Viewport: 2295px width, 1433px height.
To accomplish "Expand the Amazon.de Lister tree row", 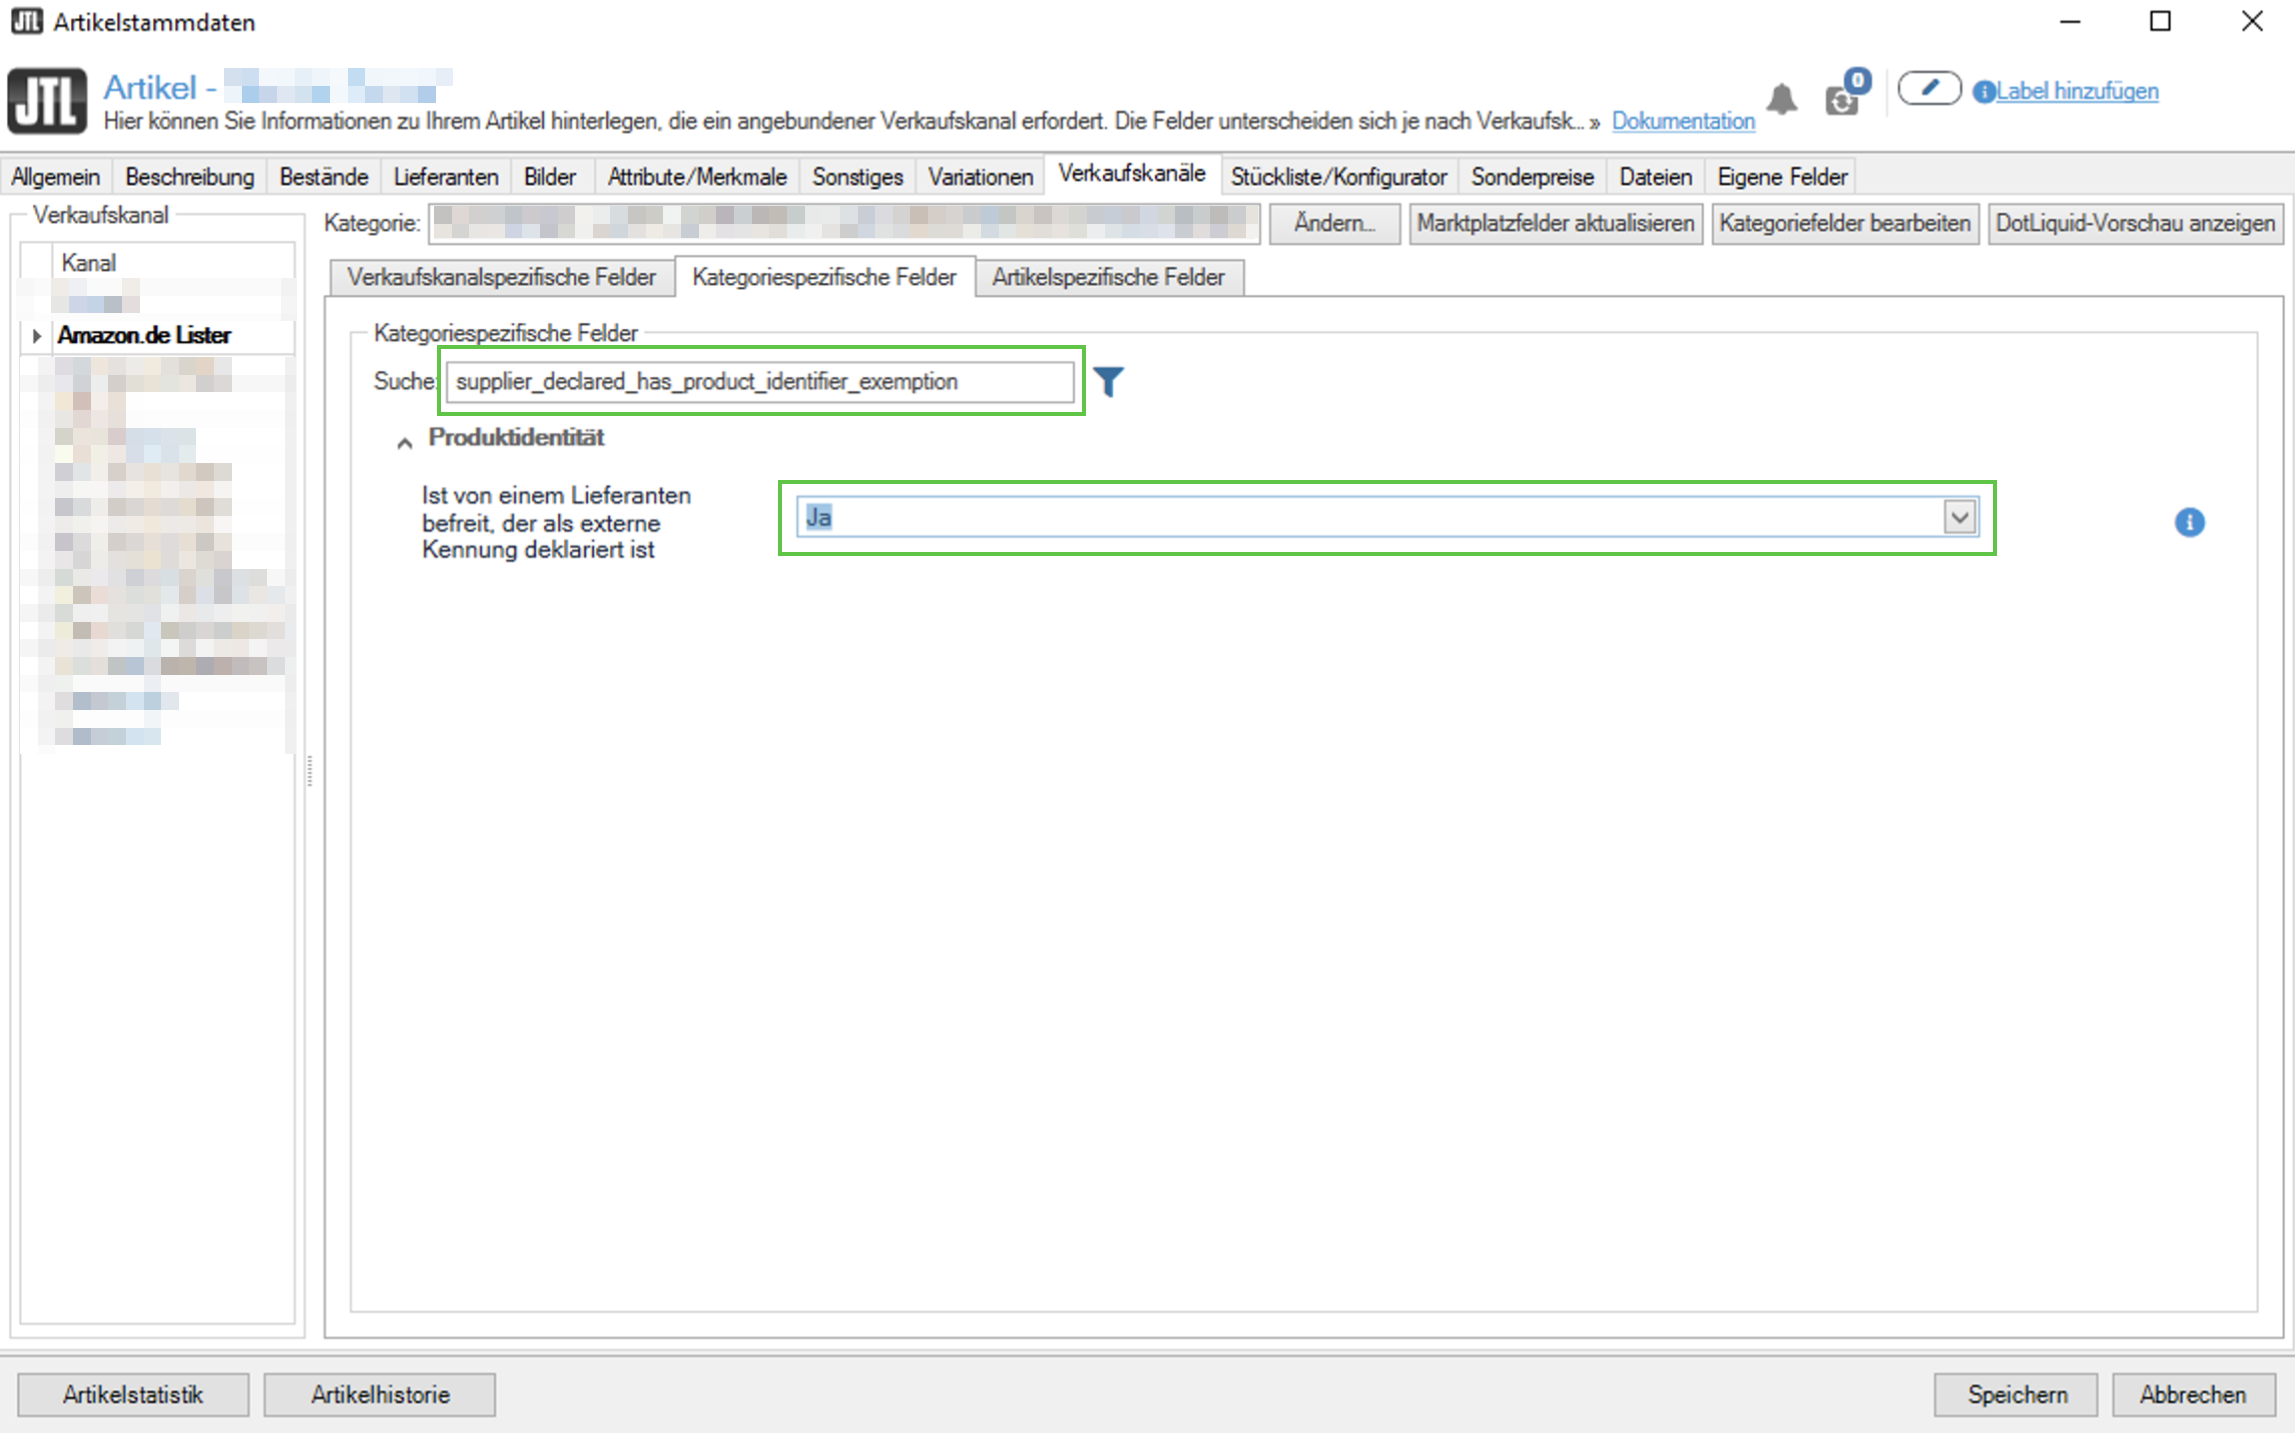I will coord(37,335).
